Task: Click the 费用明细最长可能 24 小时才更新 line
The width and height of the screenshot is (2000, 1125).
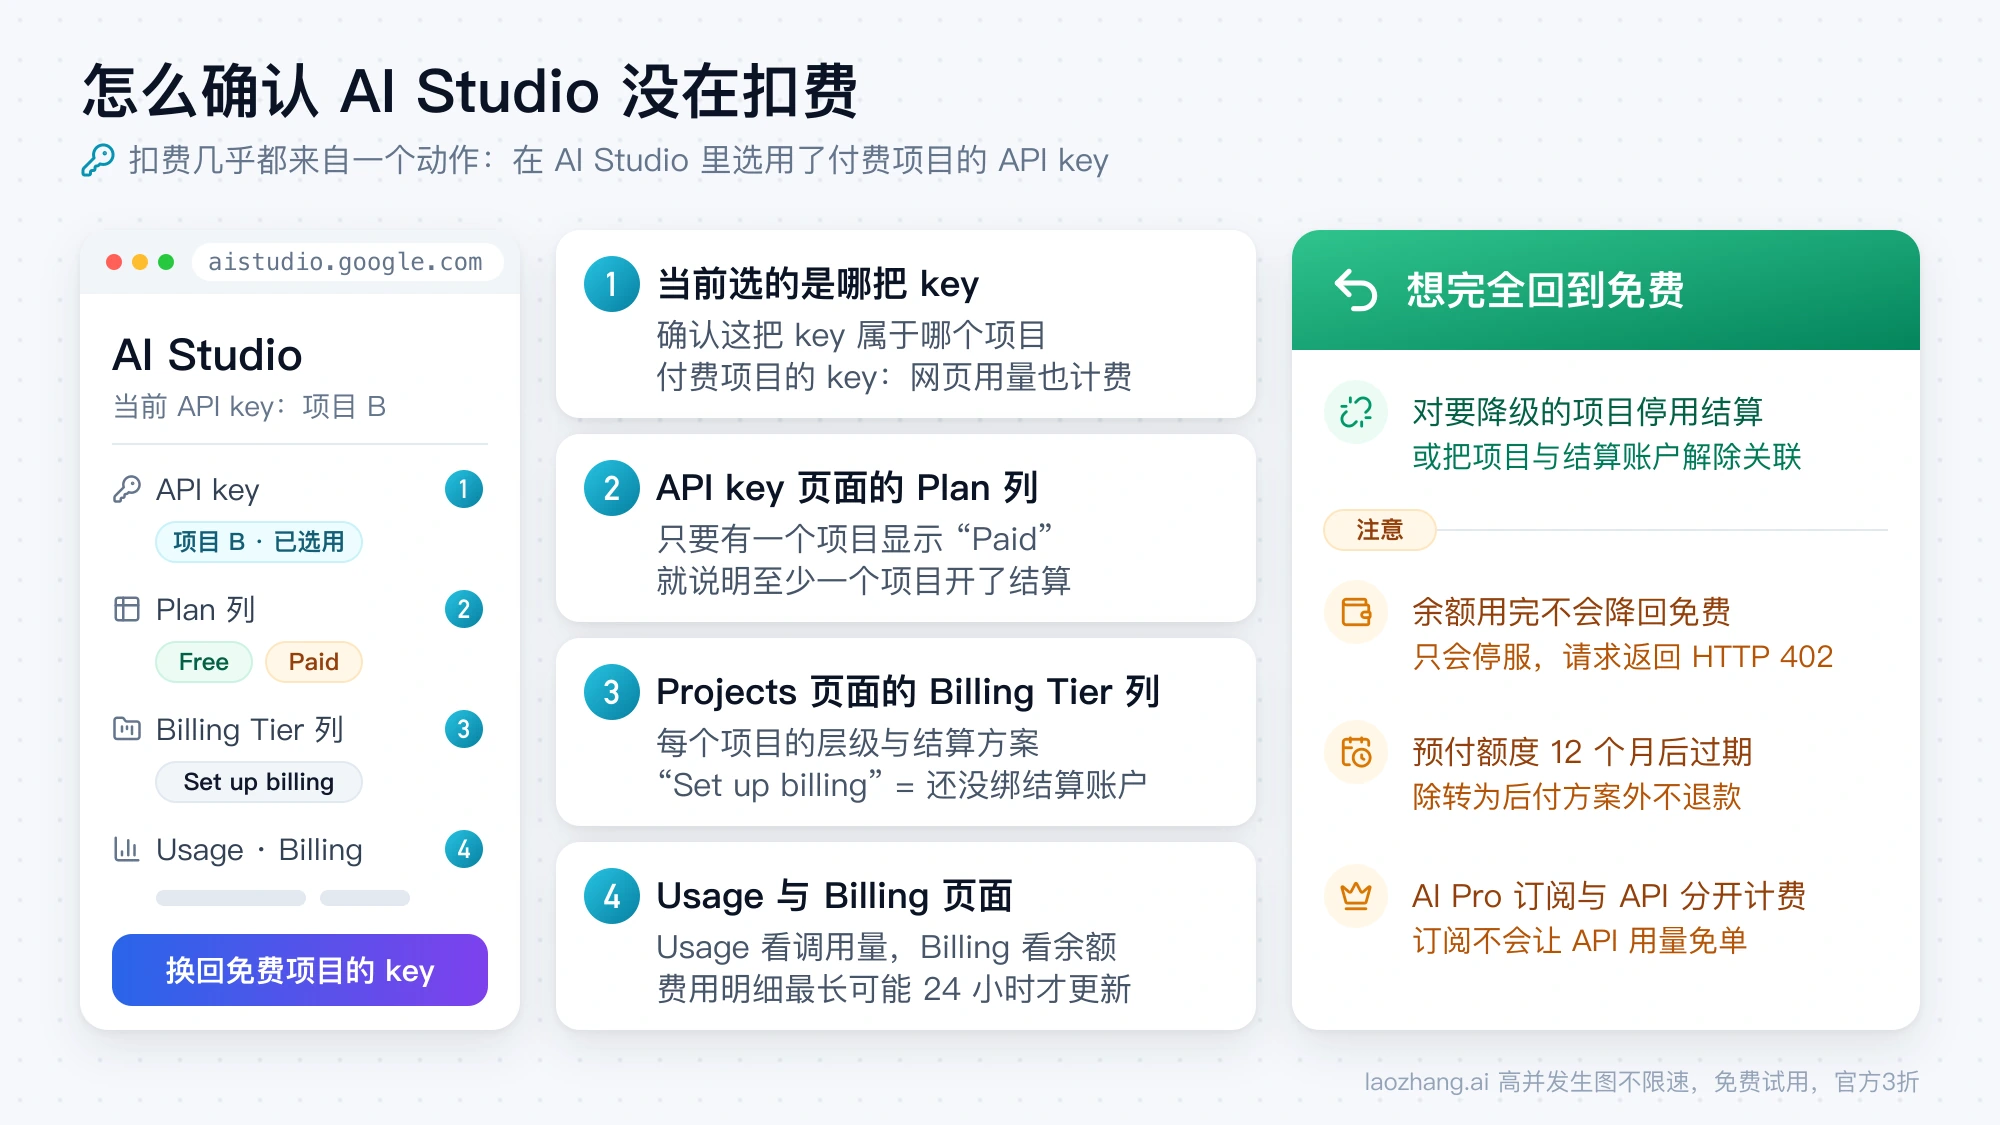Action: pyautogui.click(x=894, y=989)
